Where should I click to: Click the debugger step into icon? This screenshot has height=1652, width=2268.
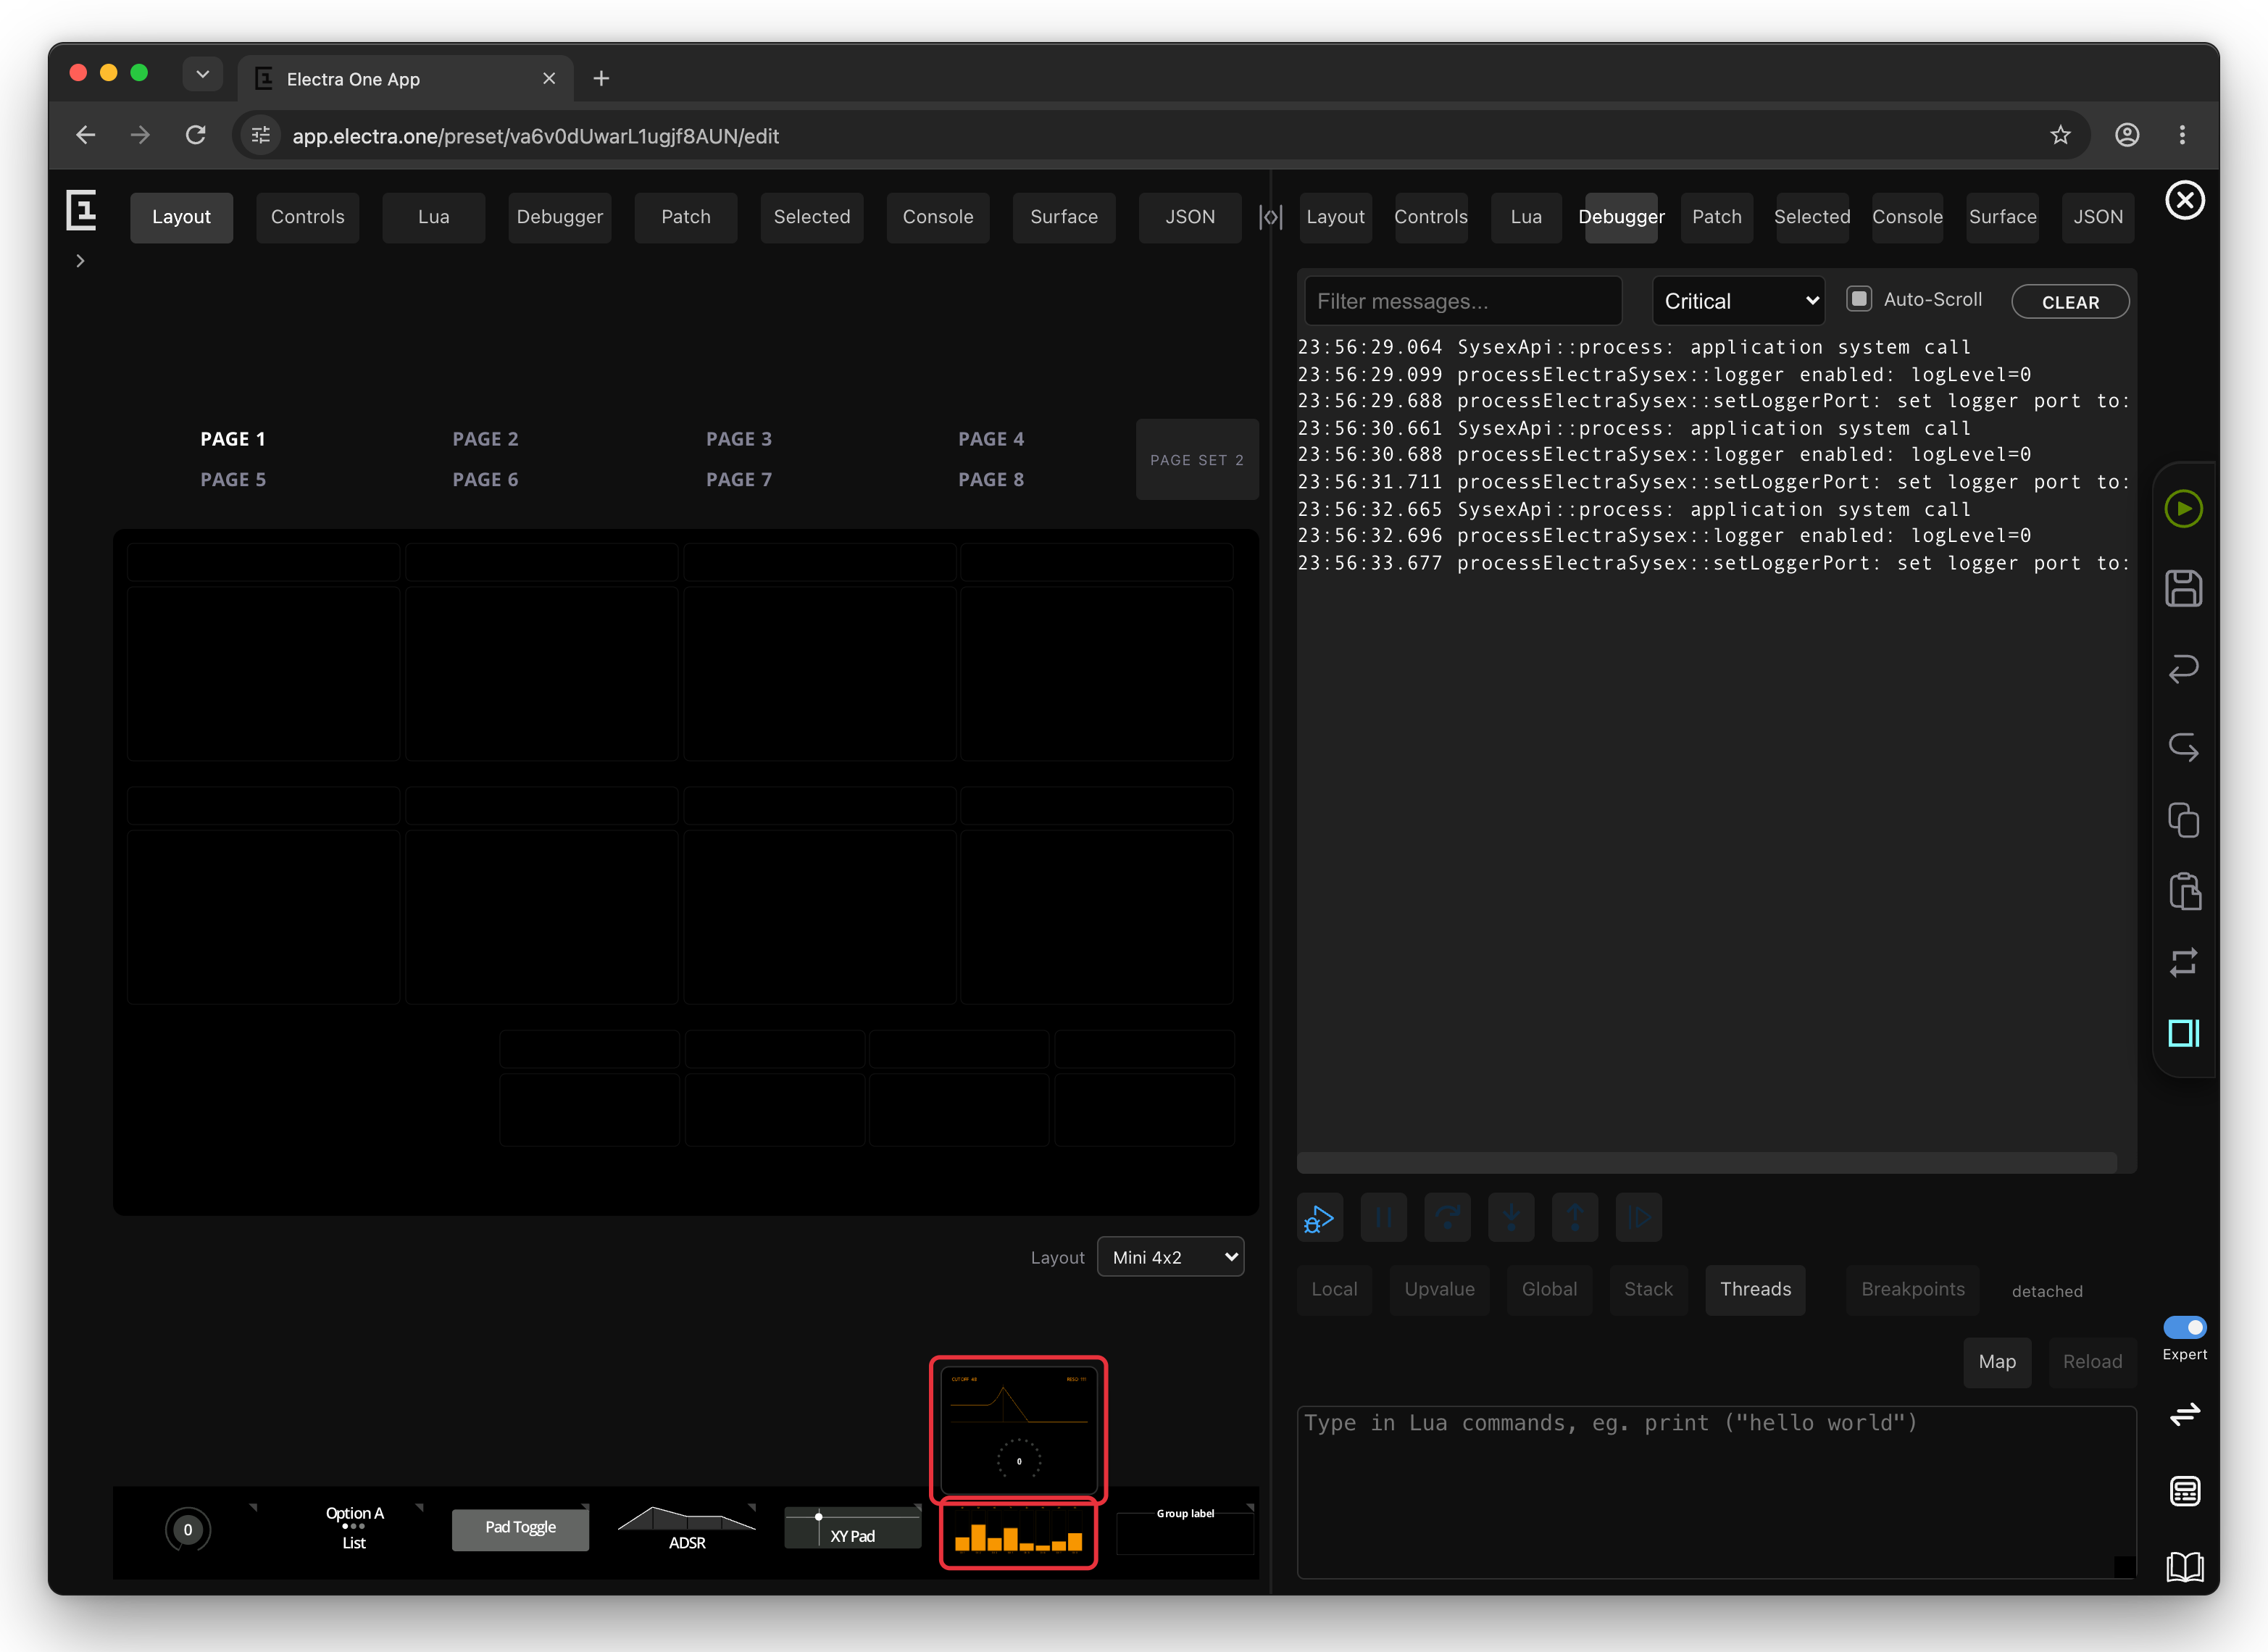pos(1511,1218)
